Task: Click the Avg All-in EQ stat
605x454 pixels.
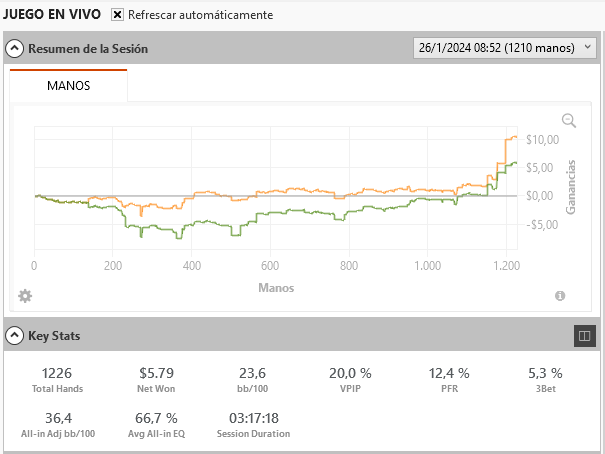Action: click(x=156, y=425)
